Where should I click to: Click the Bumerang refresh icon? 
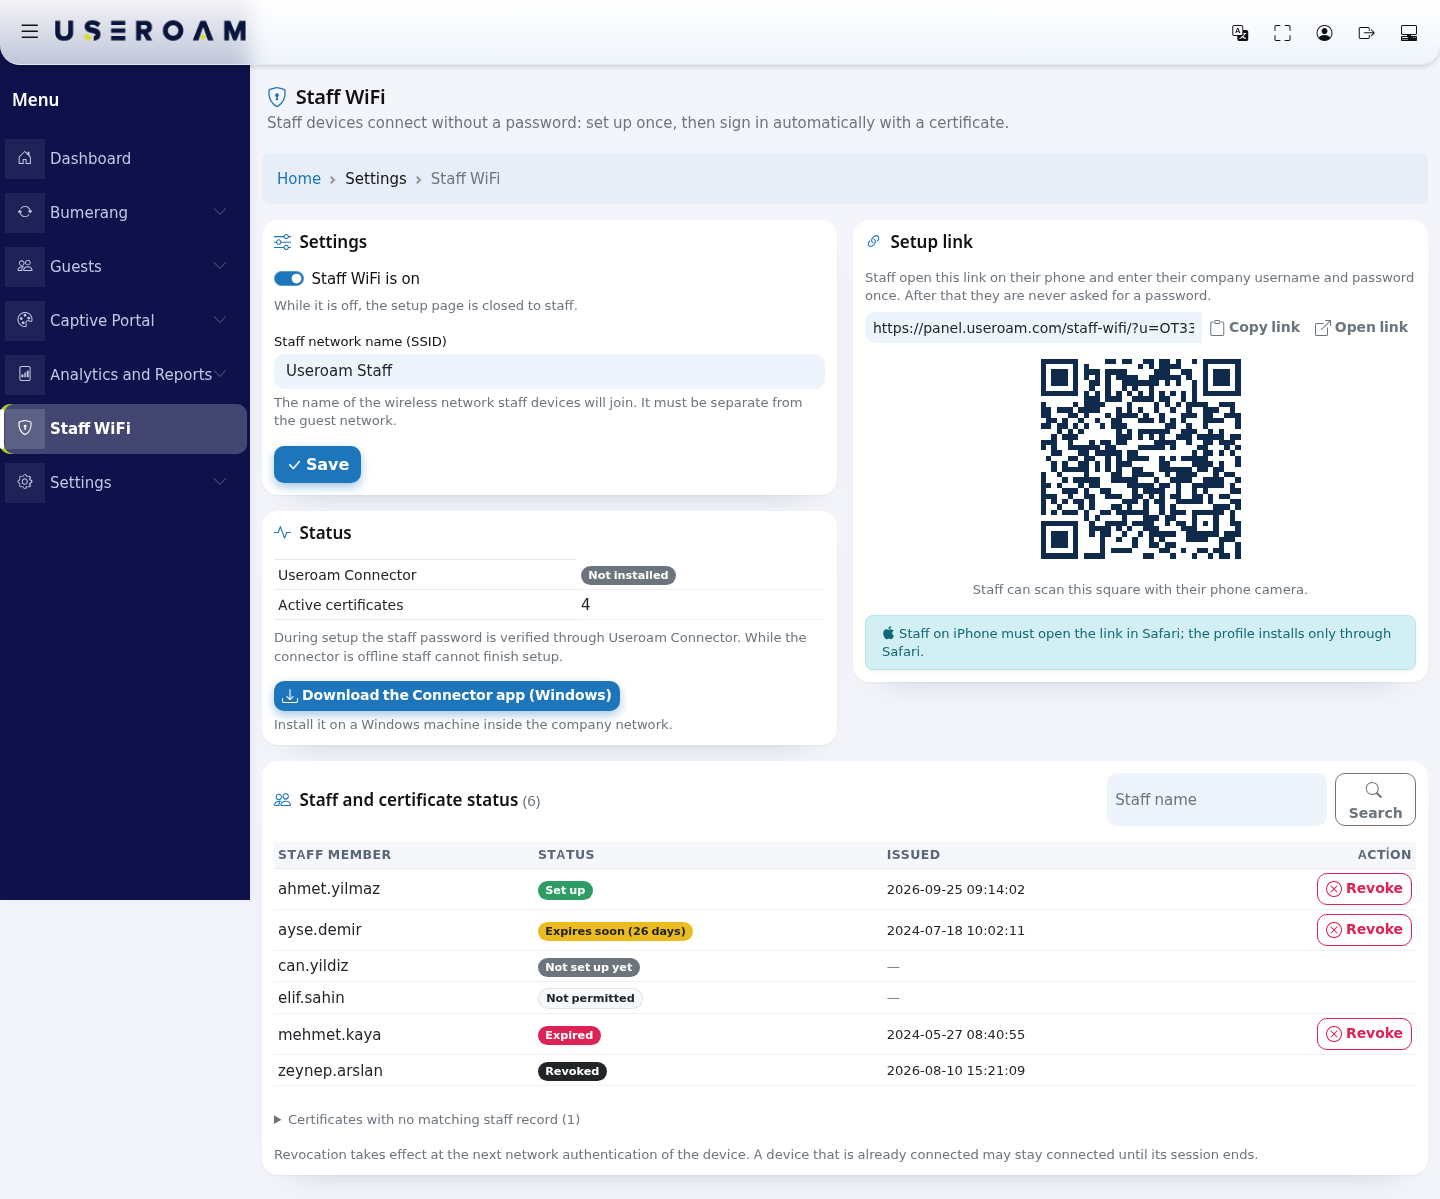pos(25,212)
